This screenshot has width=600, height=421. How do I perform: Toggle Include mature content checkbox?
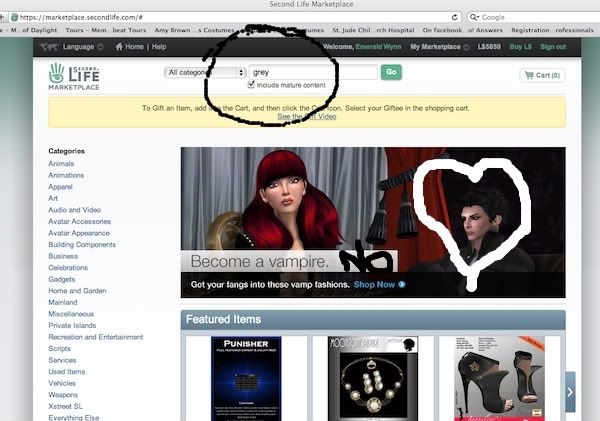[x=251, y=85]
